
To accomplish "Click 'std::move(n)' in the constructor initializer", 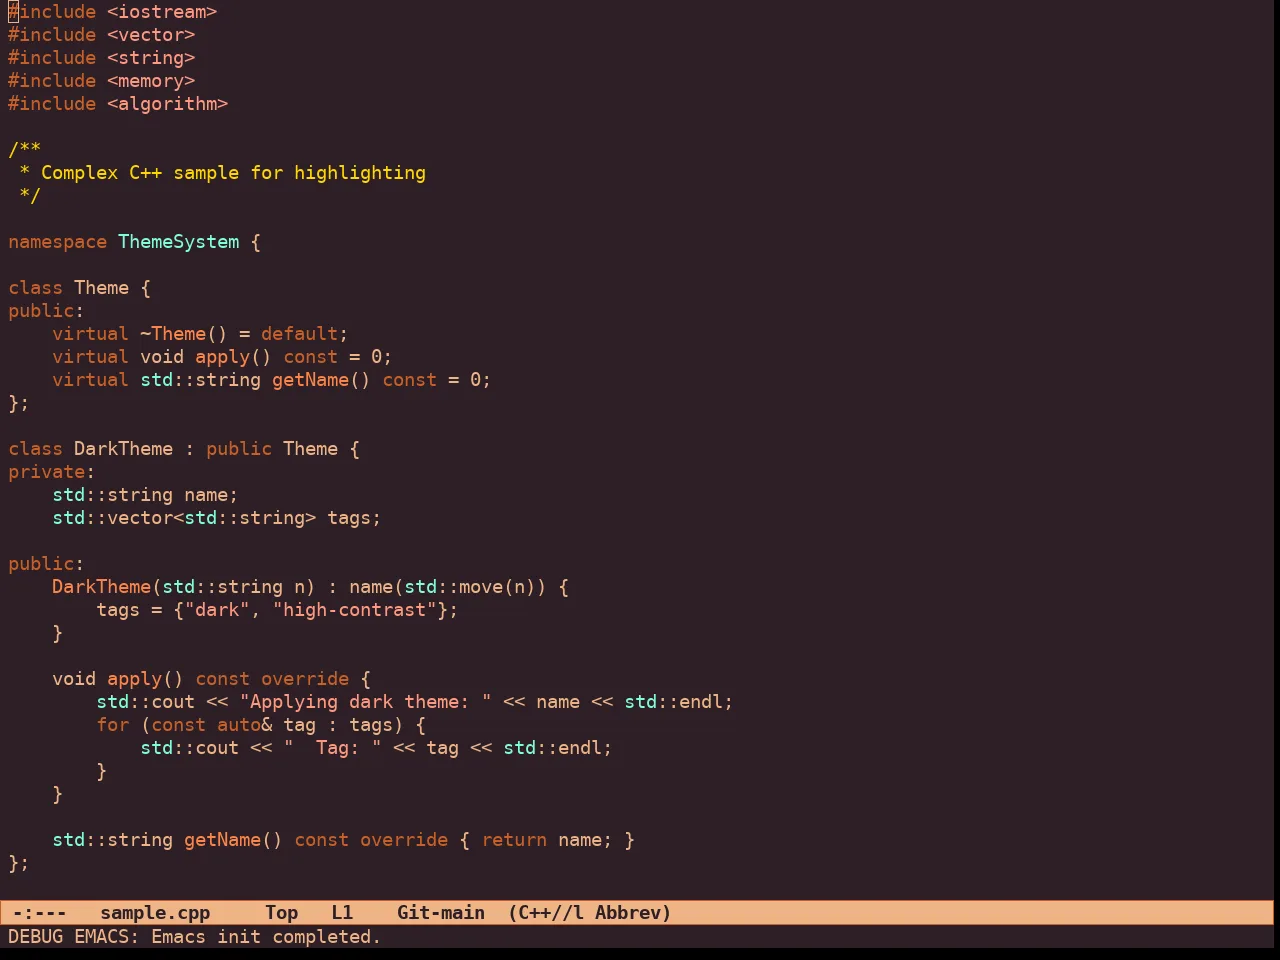I will pos(470,587).
